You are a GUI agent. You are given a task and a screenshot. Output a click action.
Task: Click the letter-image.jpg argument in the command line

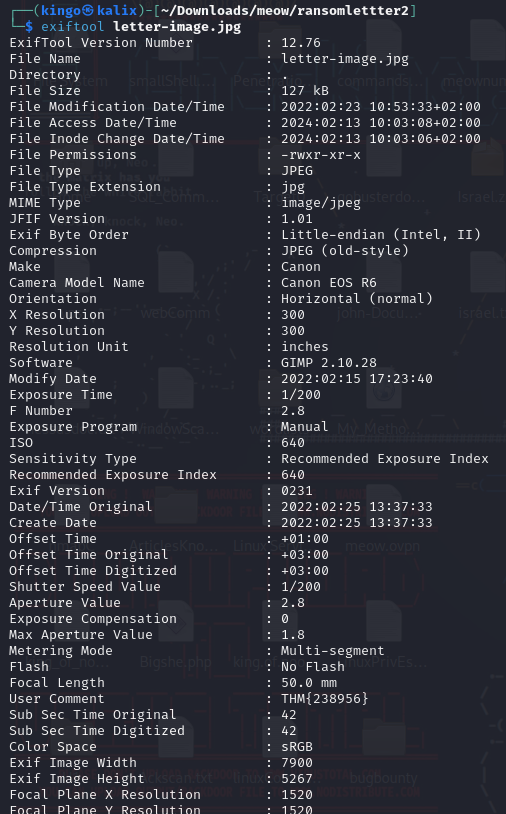tap(177, 27)
